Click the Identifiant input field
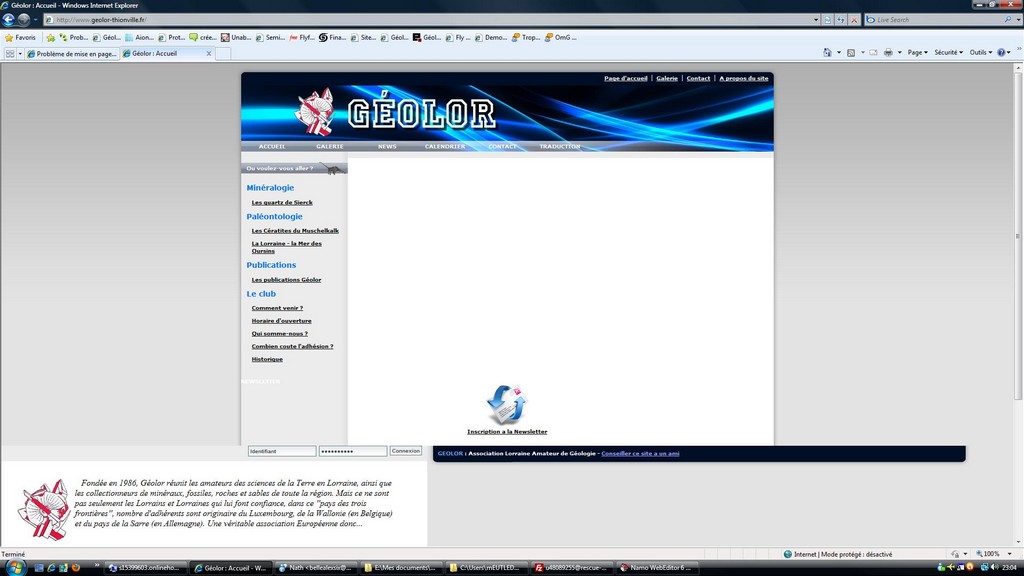Image resolution: width=1024 pixels, height=576 pixels. (x=282, y=451)
